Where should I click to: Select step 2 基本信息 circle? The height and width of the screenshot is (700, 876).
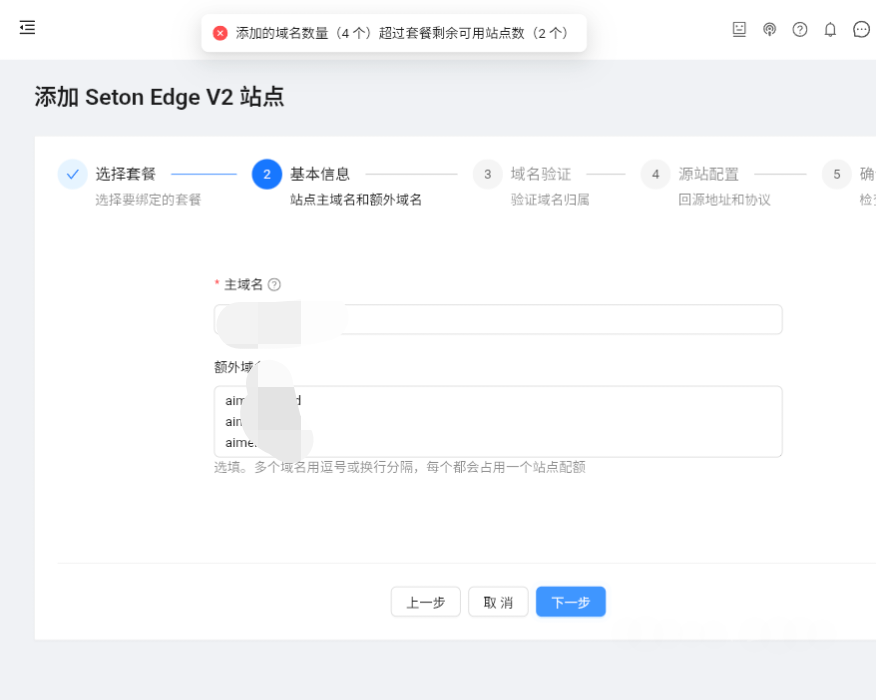tap(266, 174)
